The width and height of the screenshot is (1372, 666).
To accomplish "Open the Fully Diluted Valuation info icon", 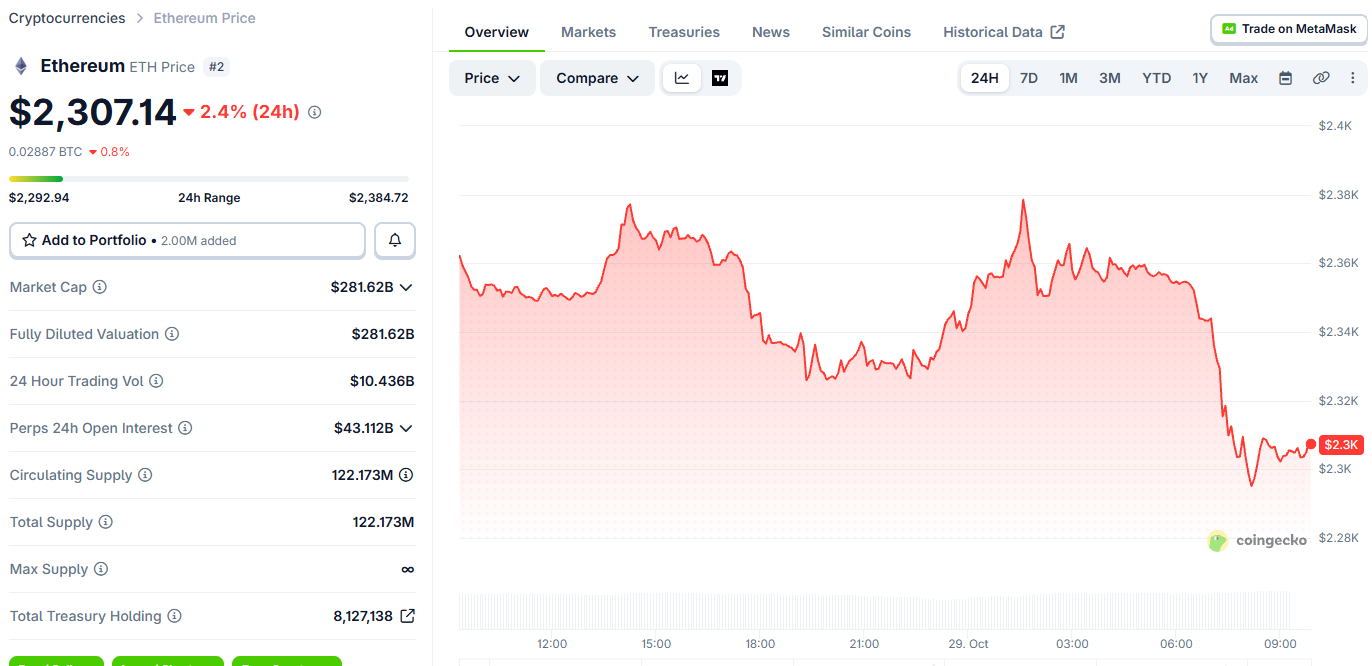I will pyautogui.click(x=172, y=334).
